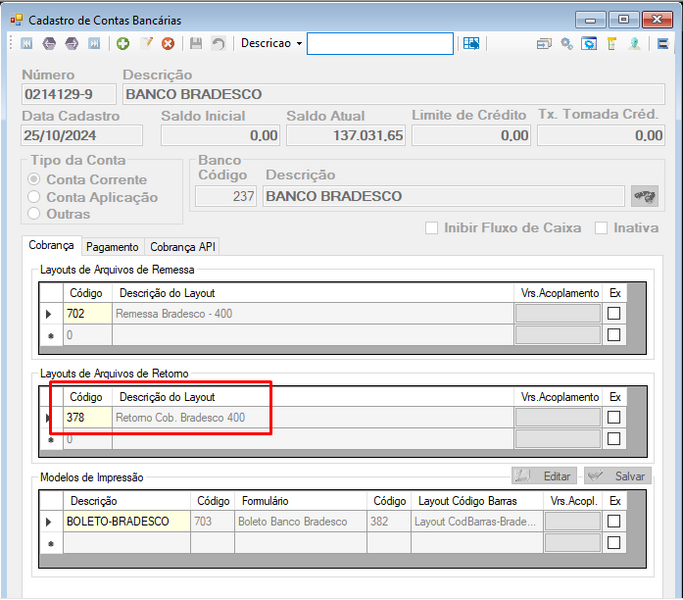
Task: Check Ex box in empty Remessa row
Action: point(614,335)
